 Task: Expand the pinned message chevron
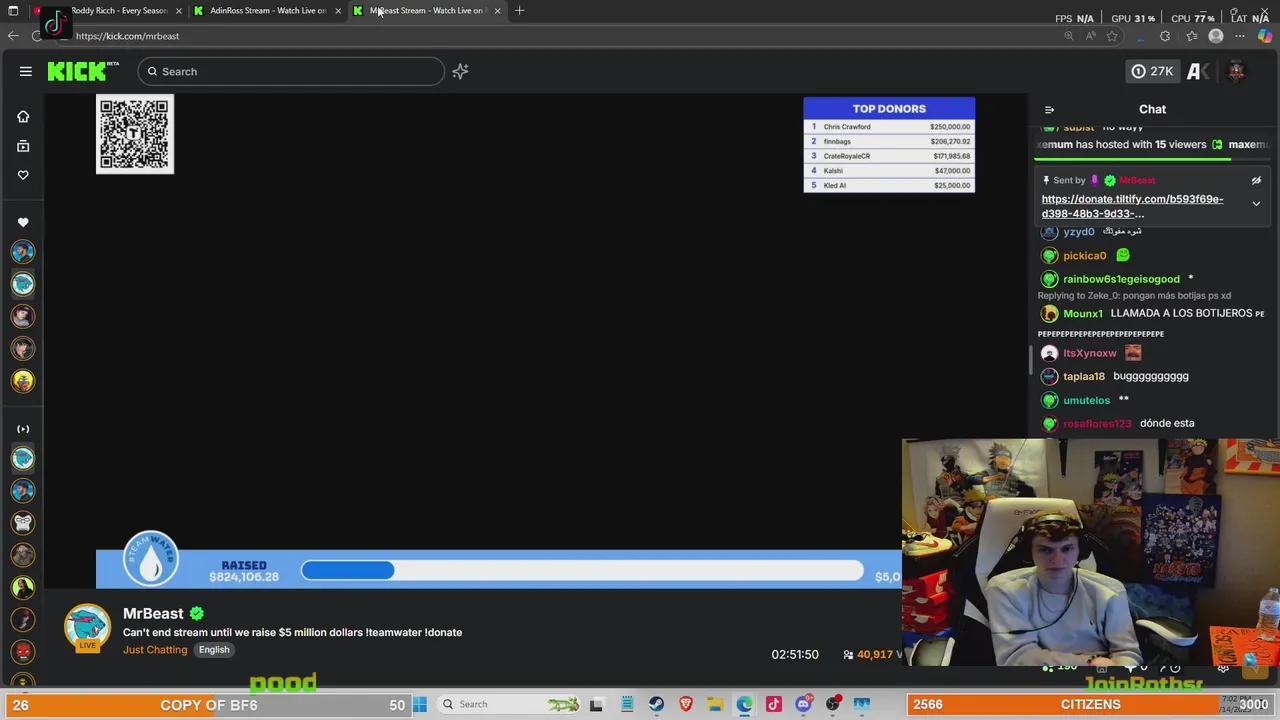[x=1256, y=204]
